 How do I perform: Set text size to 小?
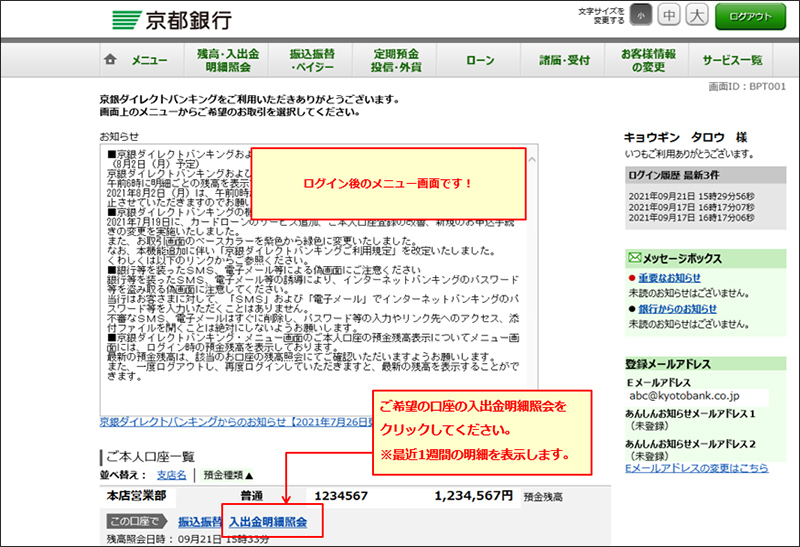coord(641,15)
